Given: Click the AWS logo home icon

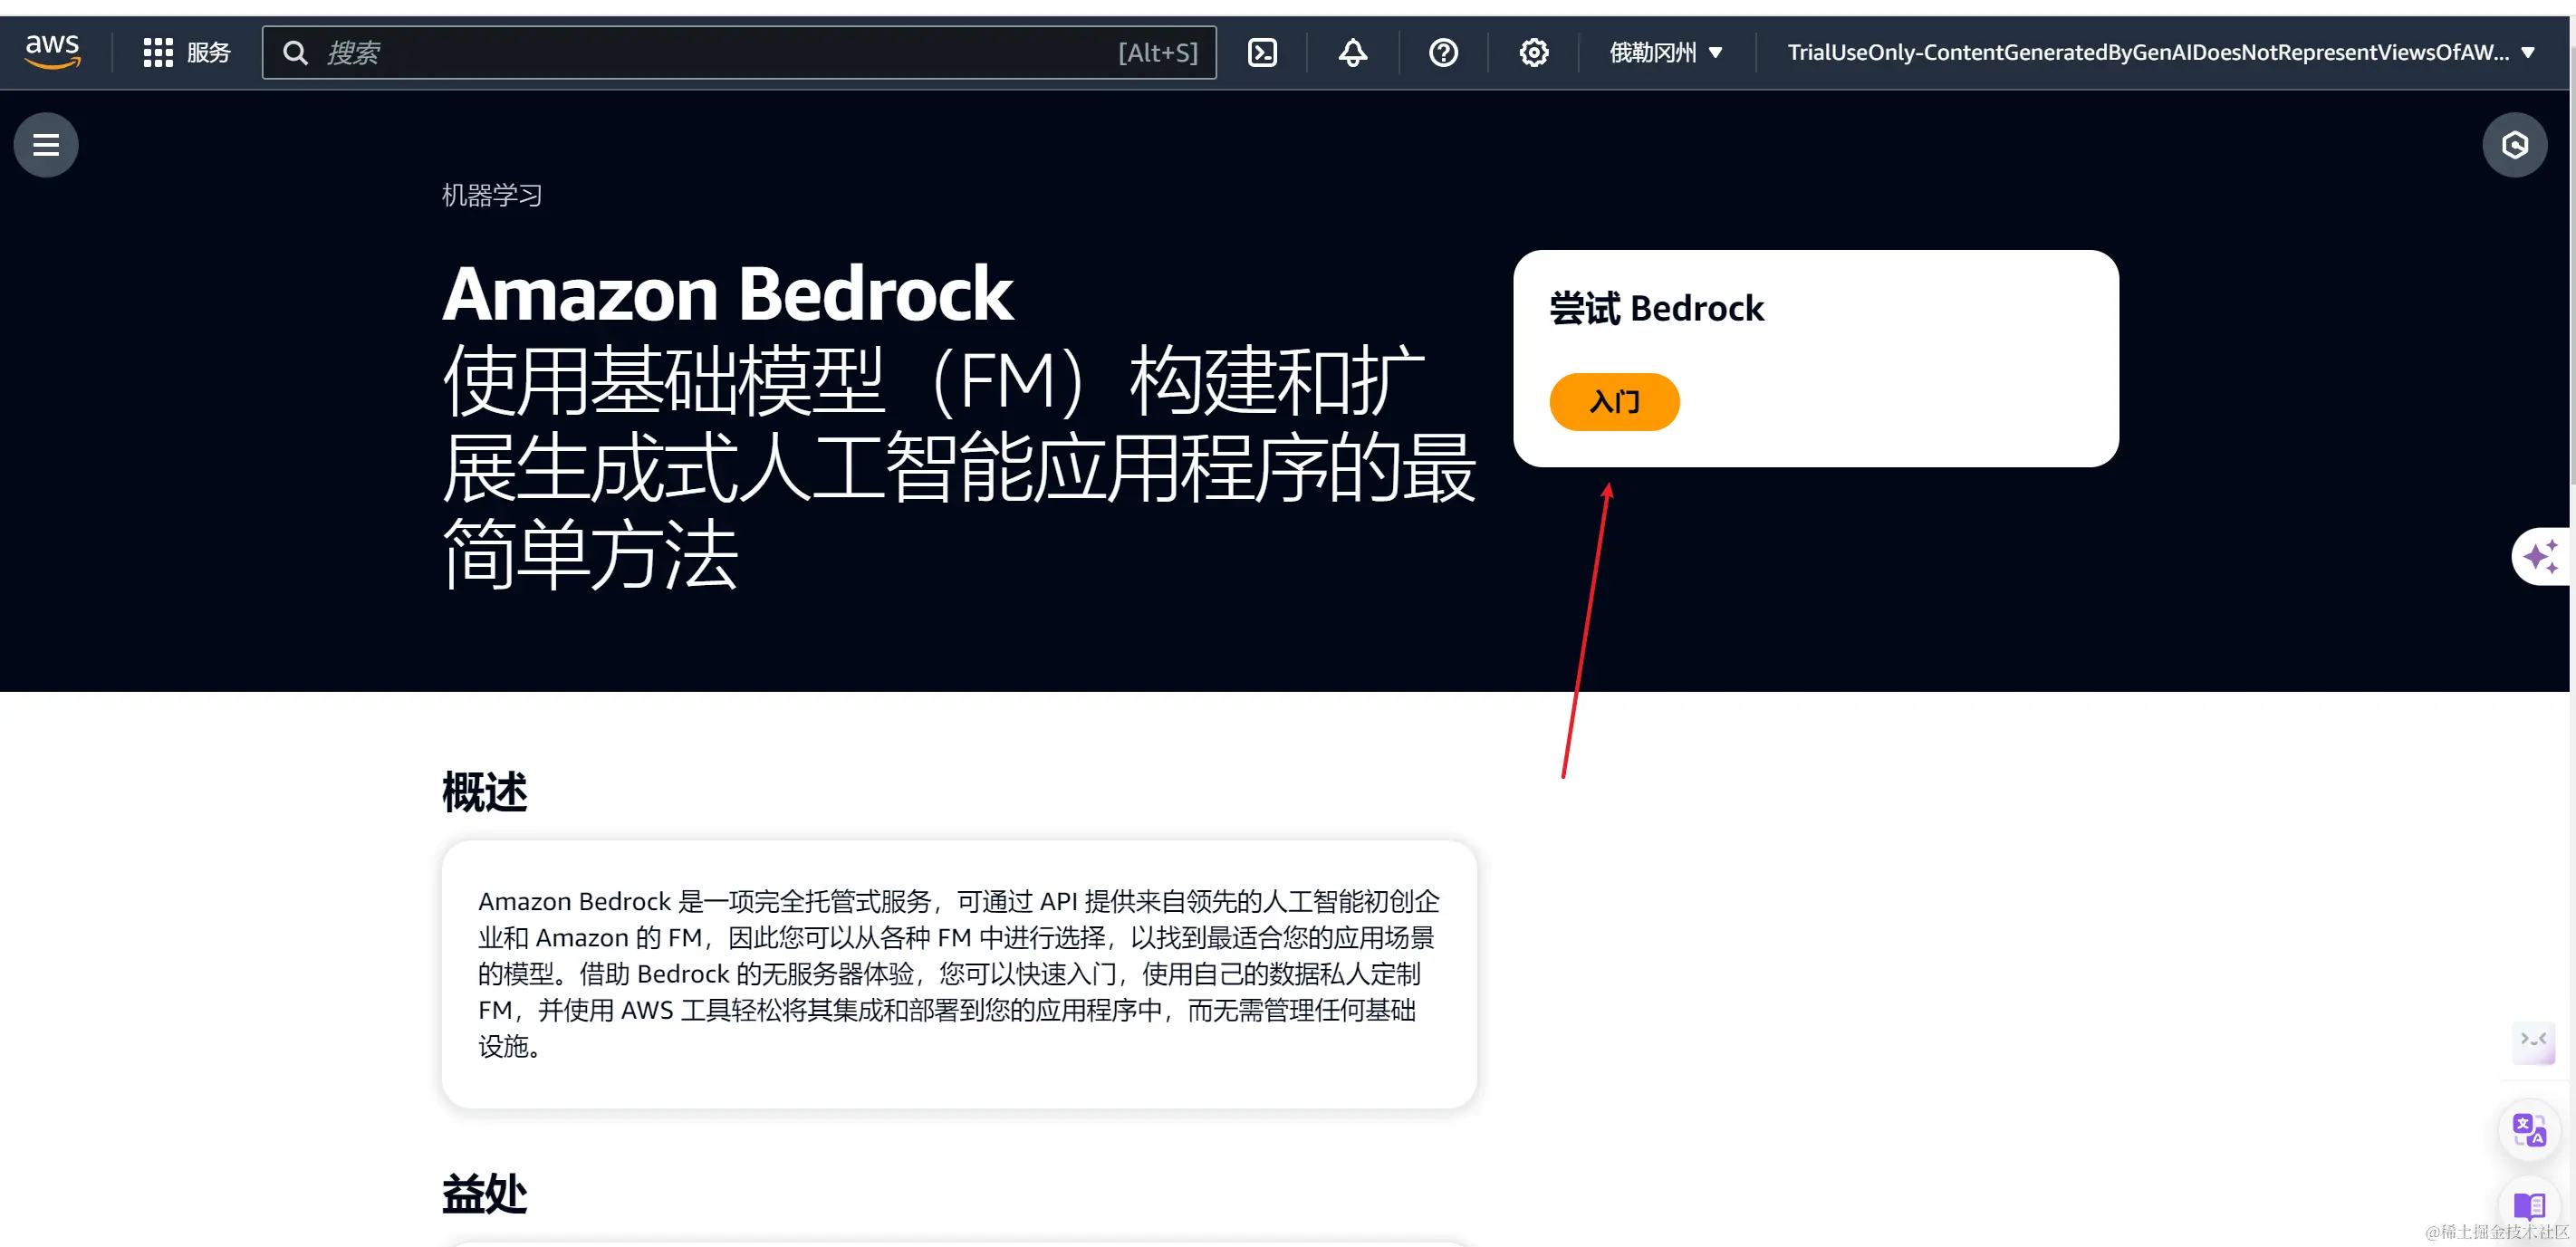Looking at the screenshot, I should pos(52,51).
